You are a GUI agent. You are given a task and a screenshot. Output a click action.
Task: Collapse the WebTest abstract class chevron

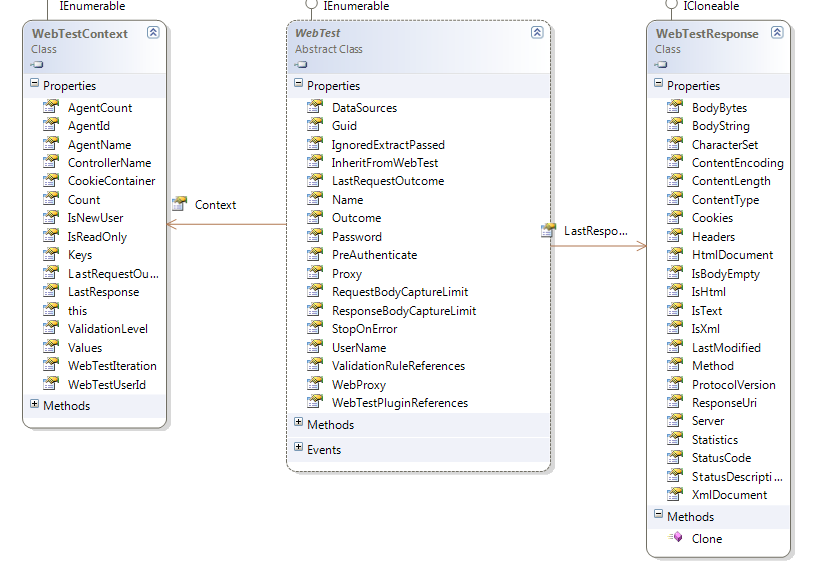click(x=537, y=32)
